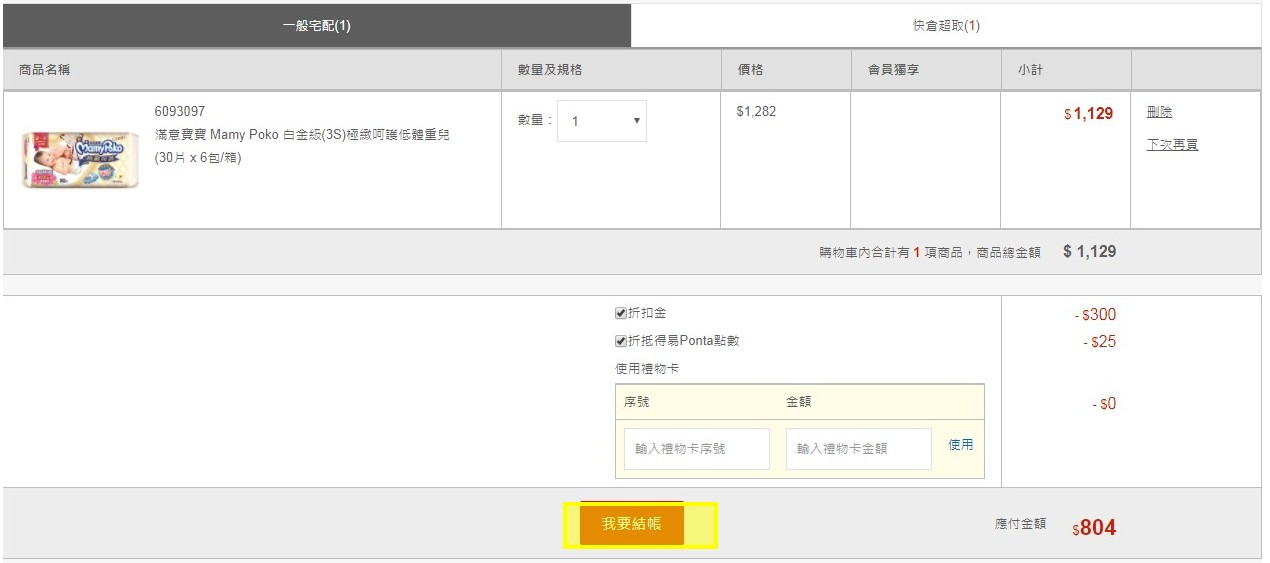Click the 刪除 link for the Mamy Poko item
1270x563 pixels.
[x=1159, y=112]
